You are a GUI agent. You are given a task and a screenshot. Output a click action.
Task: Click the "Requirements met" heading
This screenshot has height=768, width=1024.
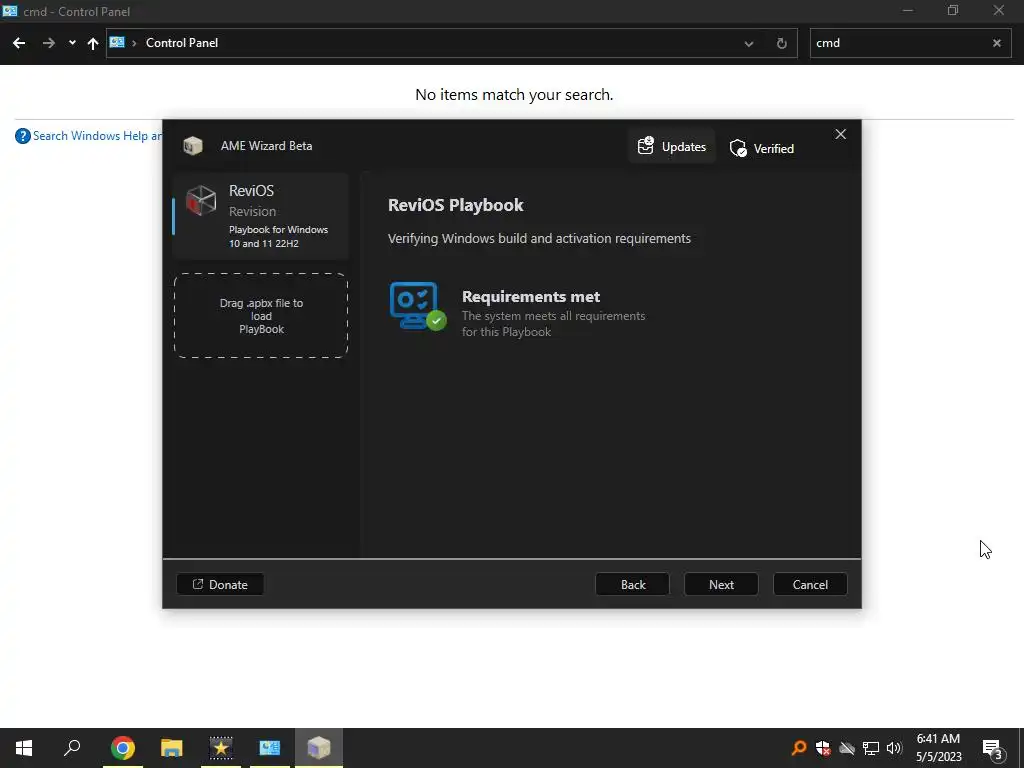[530, 296]
